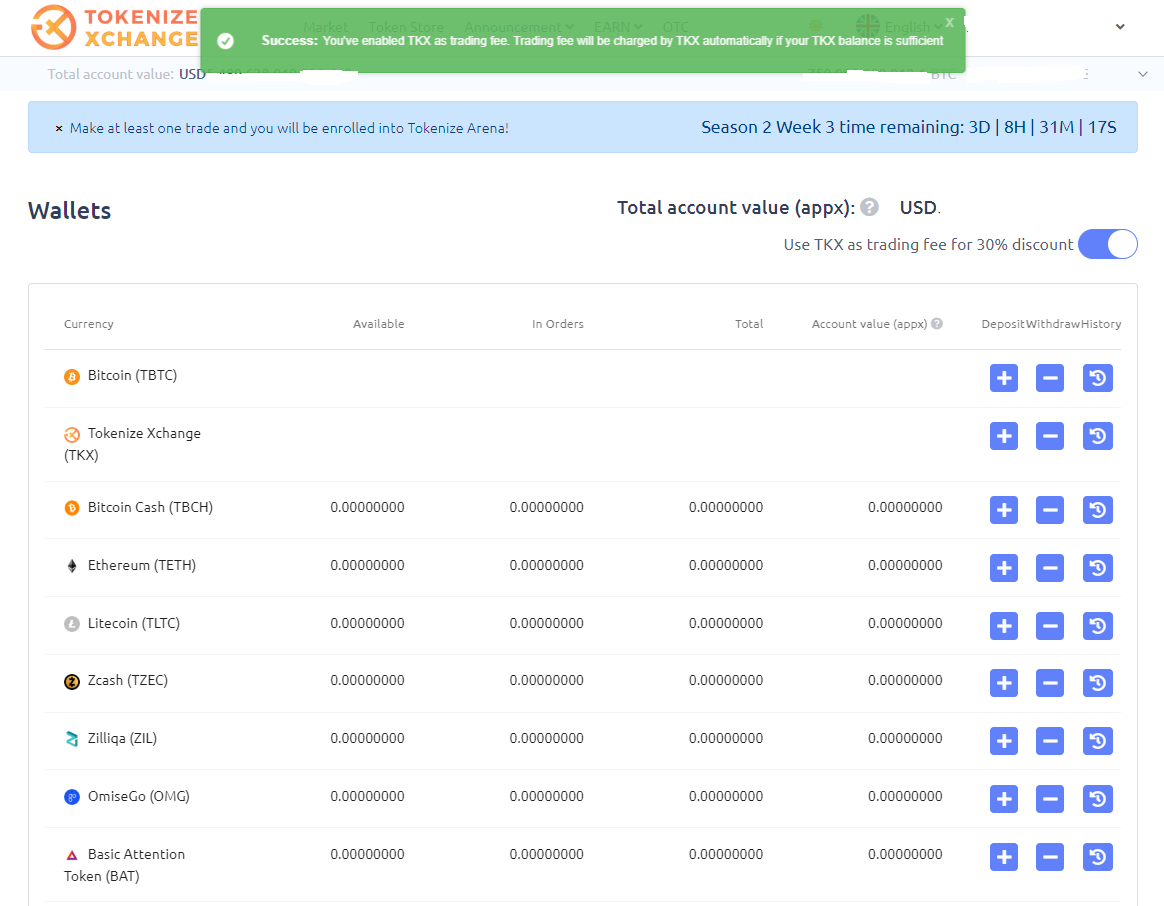Viewport: 1164px width, 906px height.
Task: Deposit Ethereum (TETH) using the plus icon
Action: (x=1004, y=568)
